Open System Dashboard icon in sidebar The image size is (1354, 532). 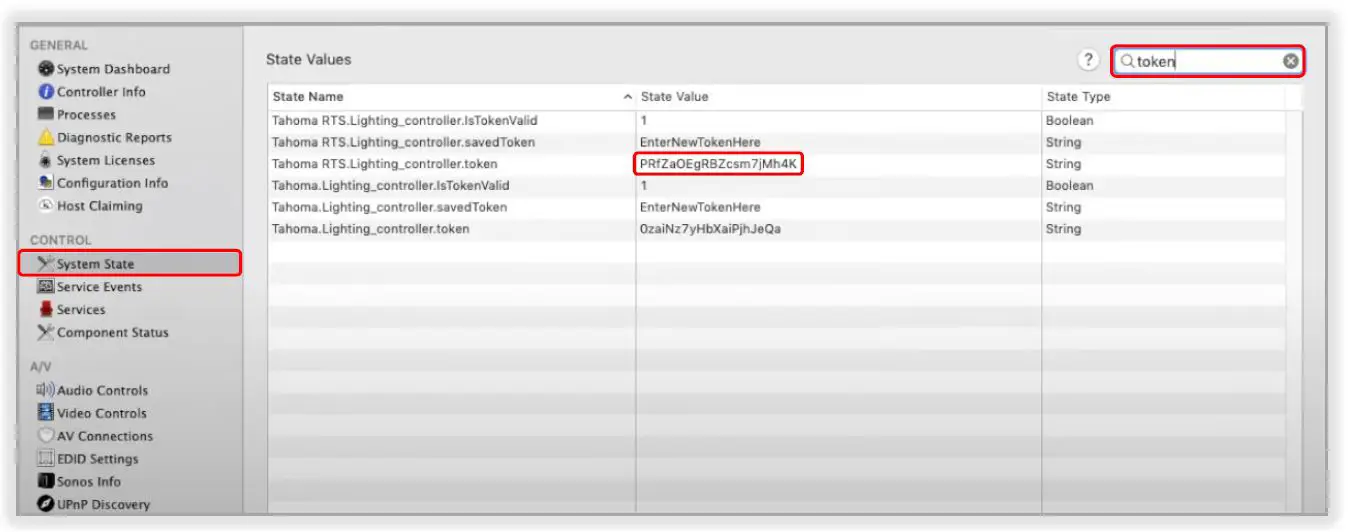[46, 69]
